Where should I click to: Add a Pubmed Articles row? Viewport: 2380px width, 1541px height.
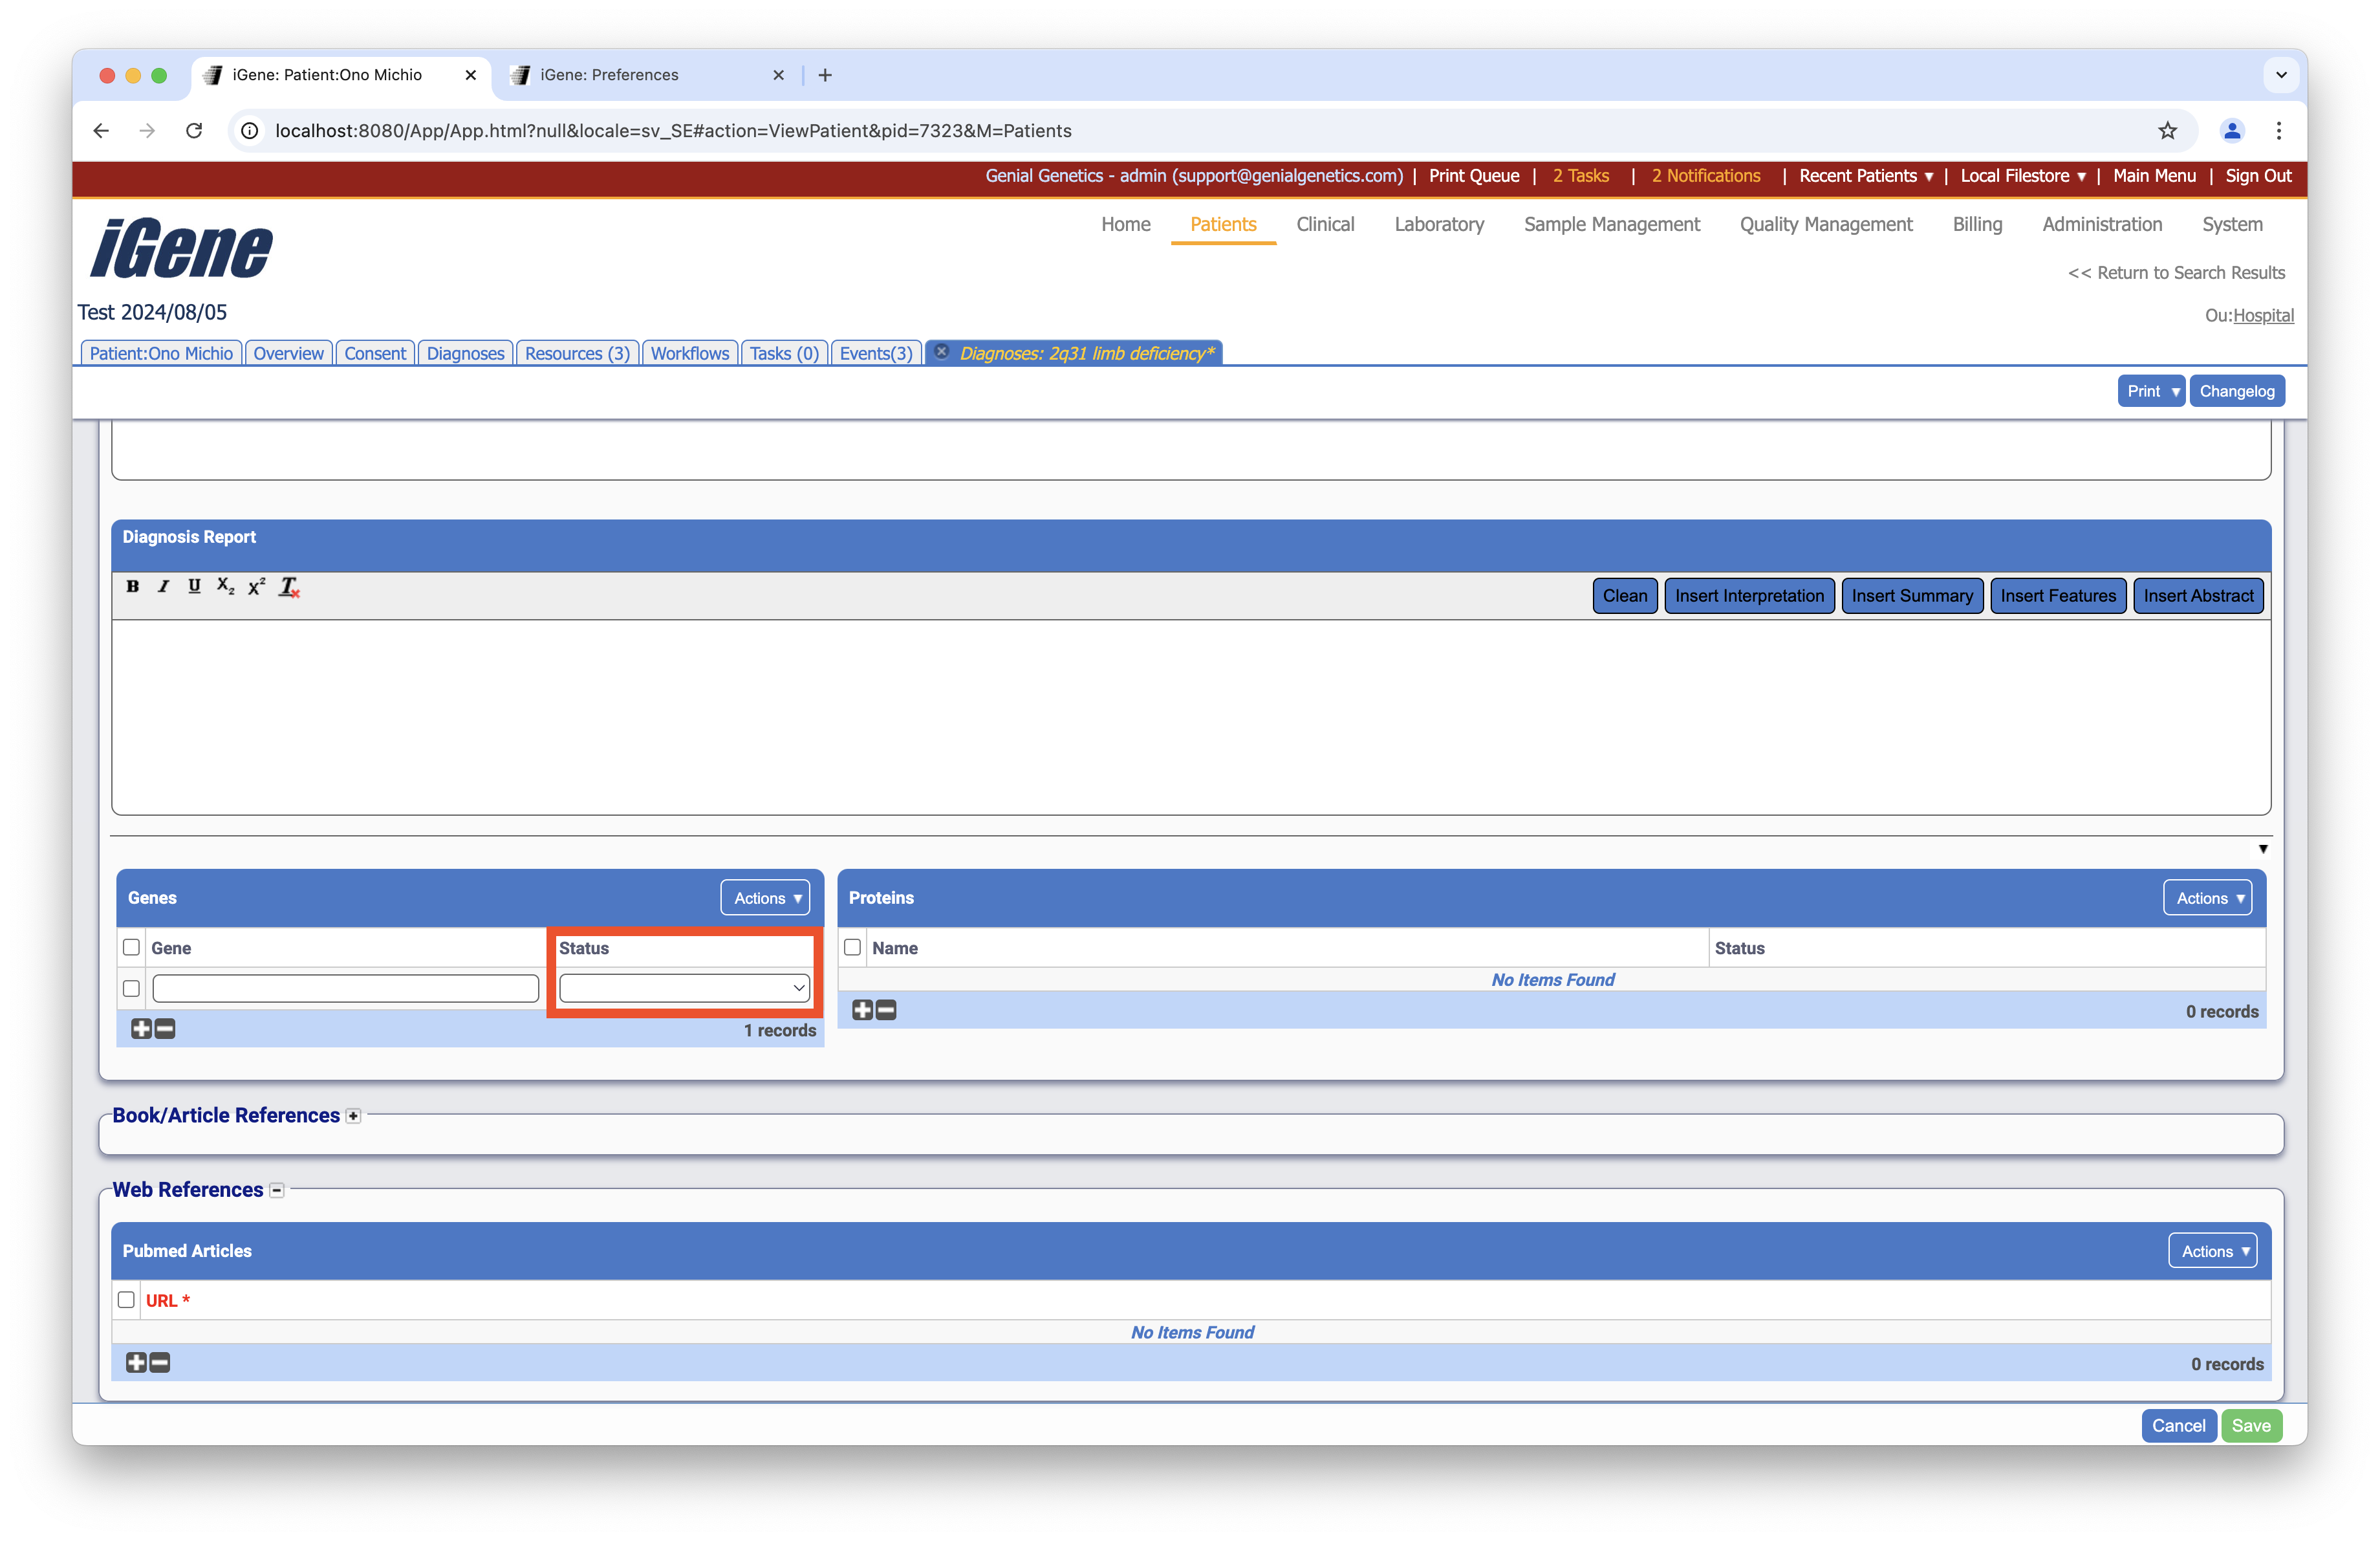pyautogui.click(x=136, y=1363)
